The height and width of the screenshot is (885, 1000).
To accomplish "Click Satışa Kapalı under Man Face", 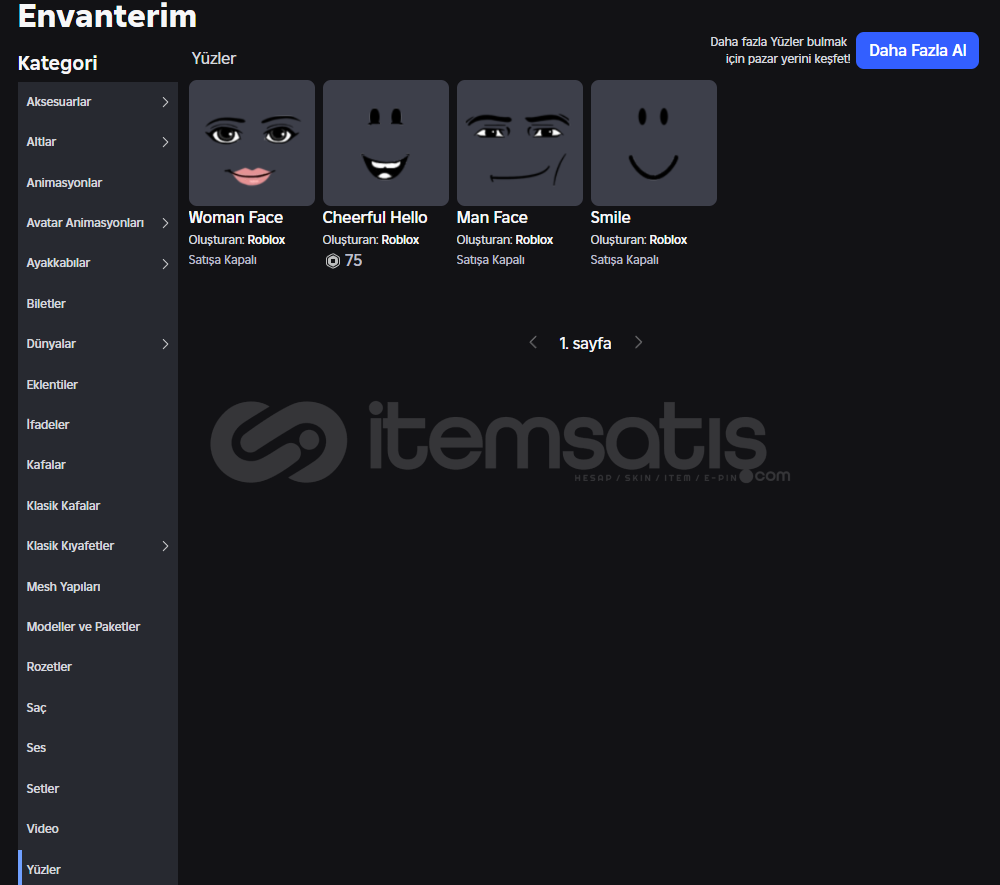I will click(x=490, y=260).
